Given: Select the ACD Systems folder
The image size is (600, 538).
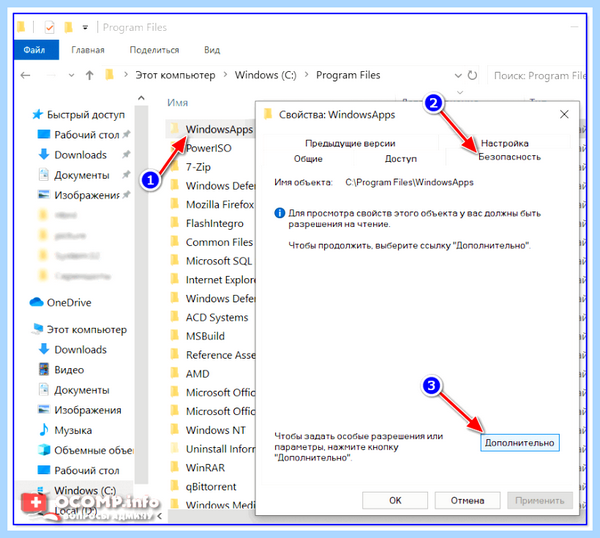Looking at the screenshot, I should pyautogui.click(x=209, y=317).
